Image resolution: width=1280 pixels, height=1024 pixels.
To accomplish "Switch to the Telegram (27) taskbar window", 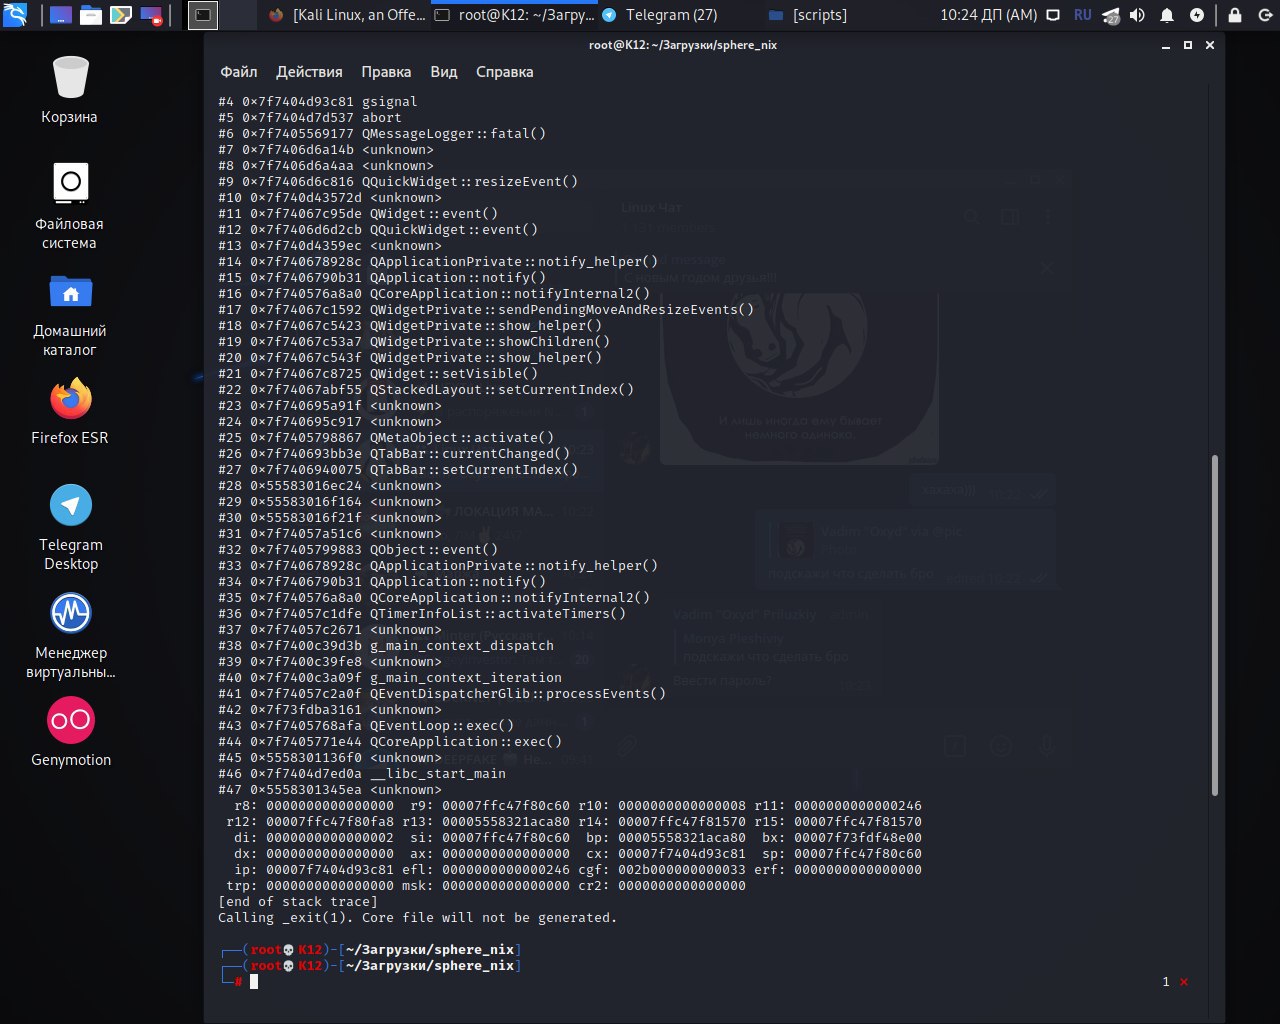I will (x=660, y=15).
